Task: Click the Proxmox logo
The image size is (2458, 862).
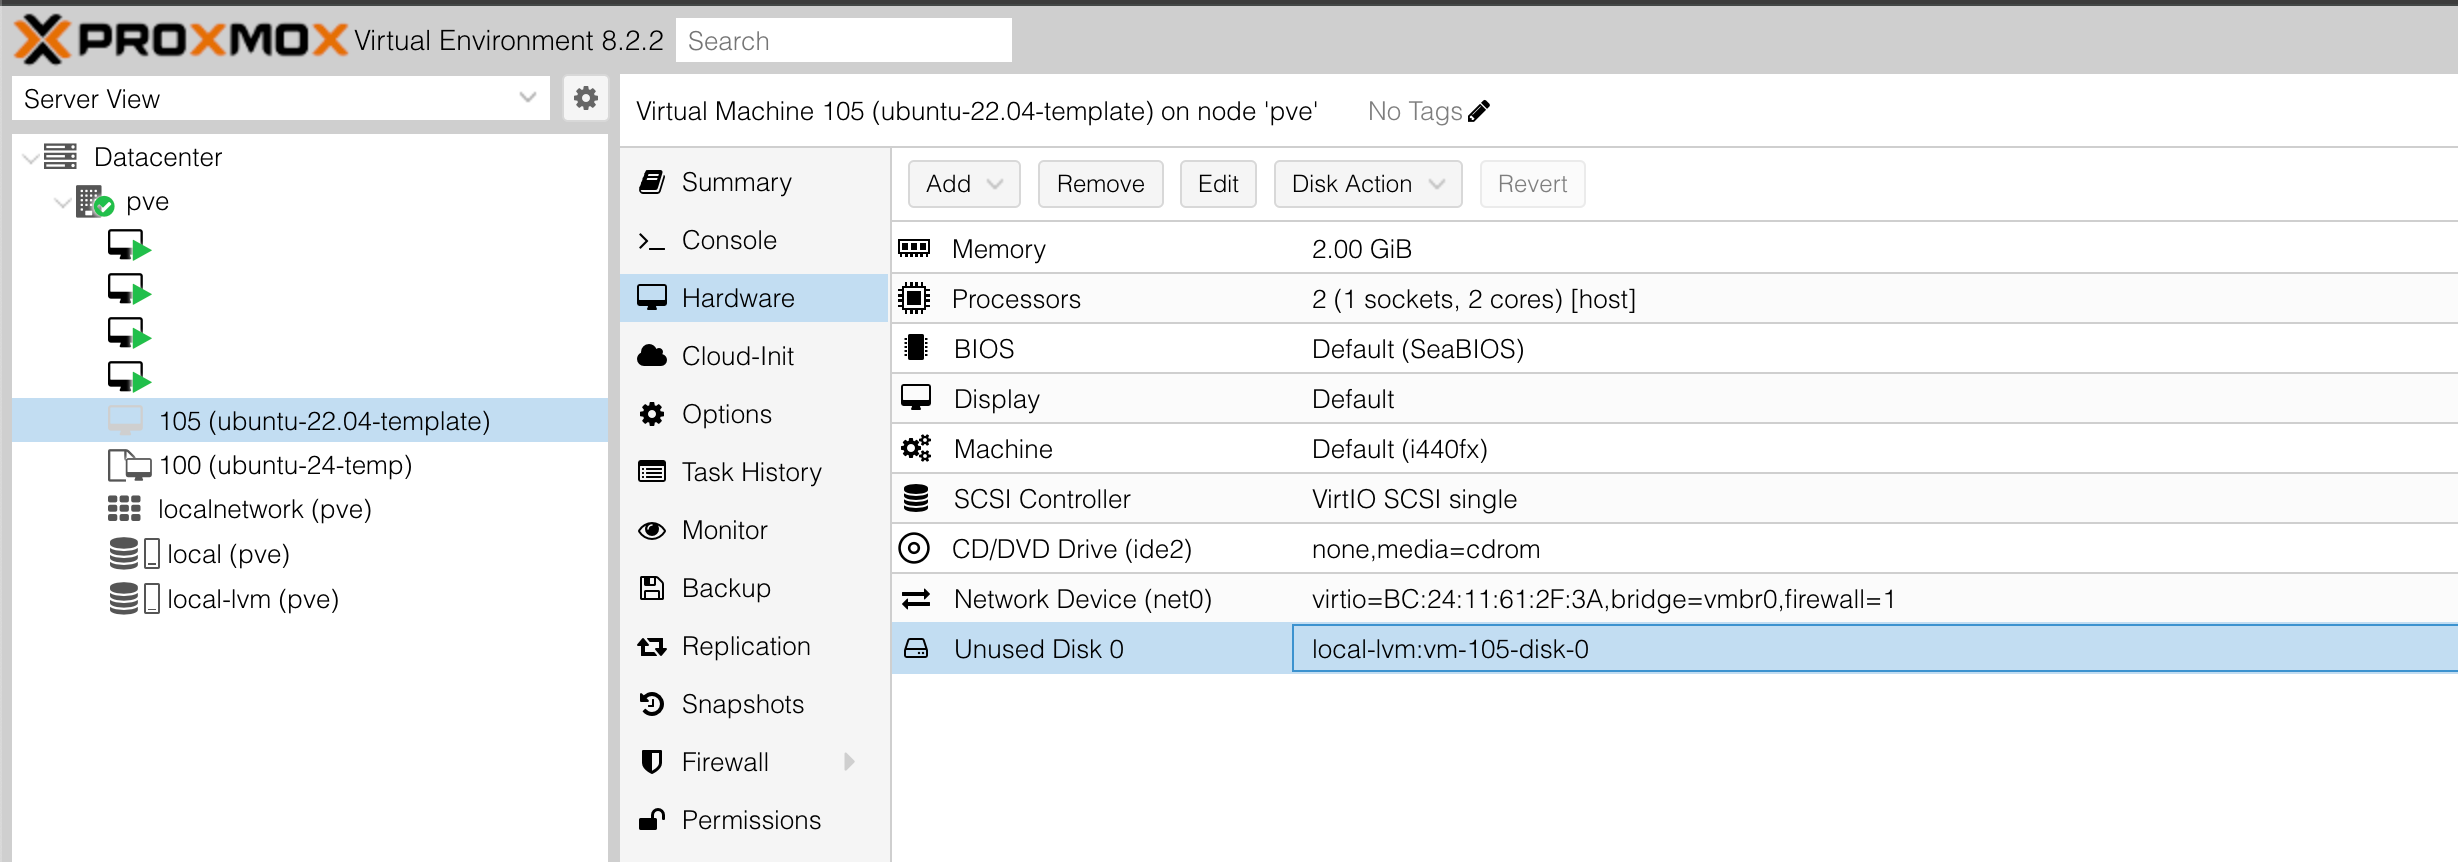Action: coord(180,40)
